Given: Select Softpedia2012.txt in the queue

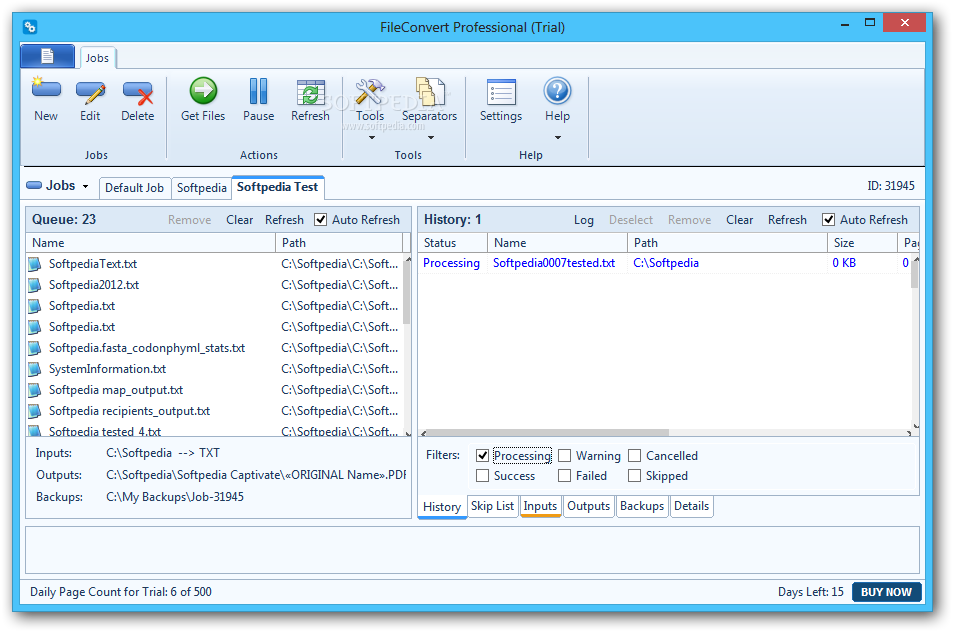Looking at the screenshot, I should click(x=94, y=285).
